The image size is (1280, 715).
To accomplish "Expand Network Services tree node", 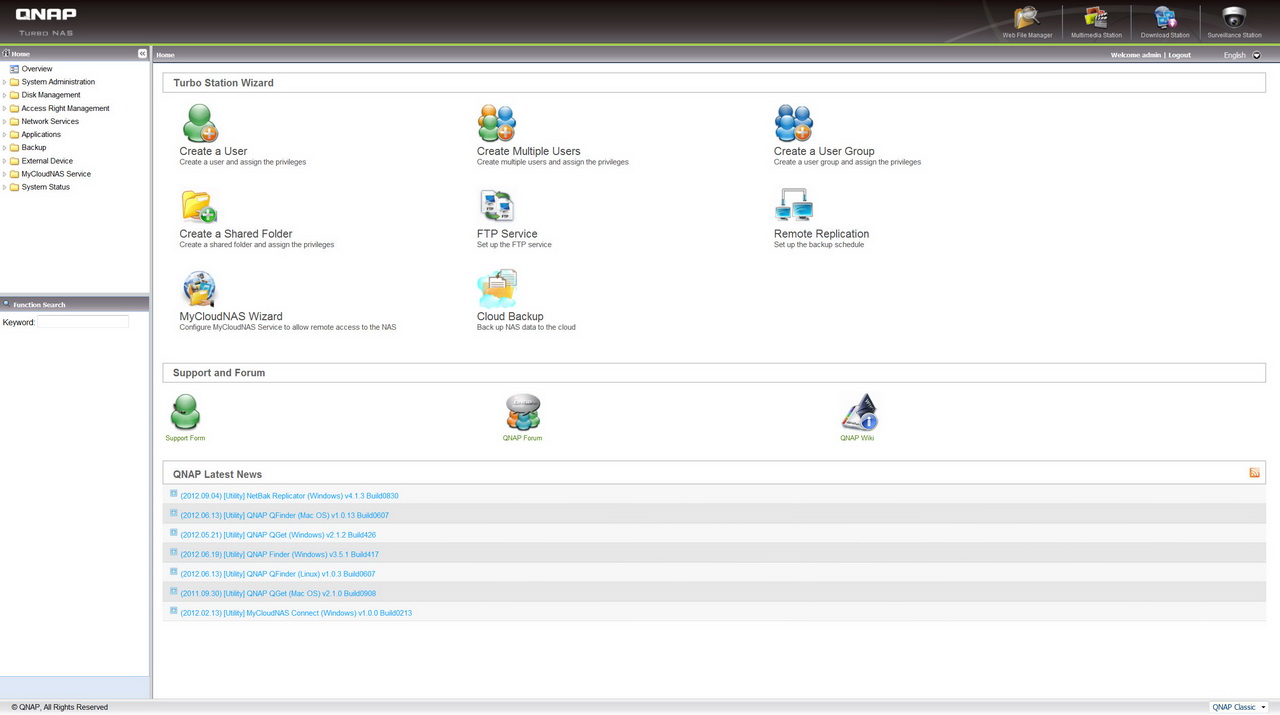I will pyautogui.click(x=4, y=121).
